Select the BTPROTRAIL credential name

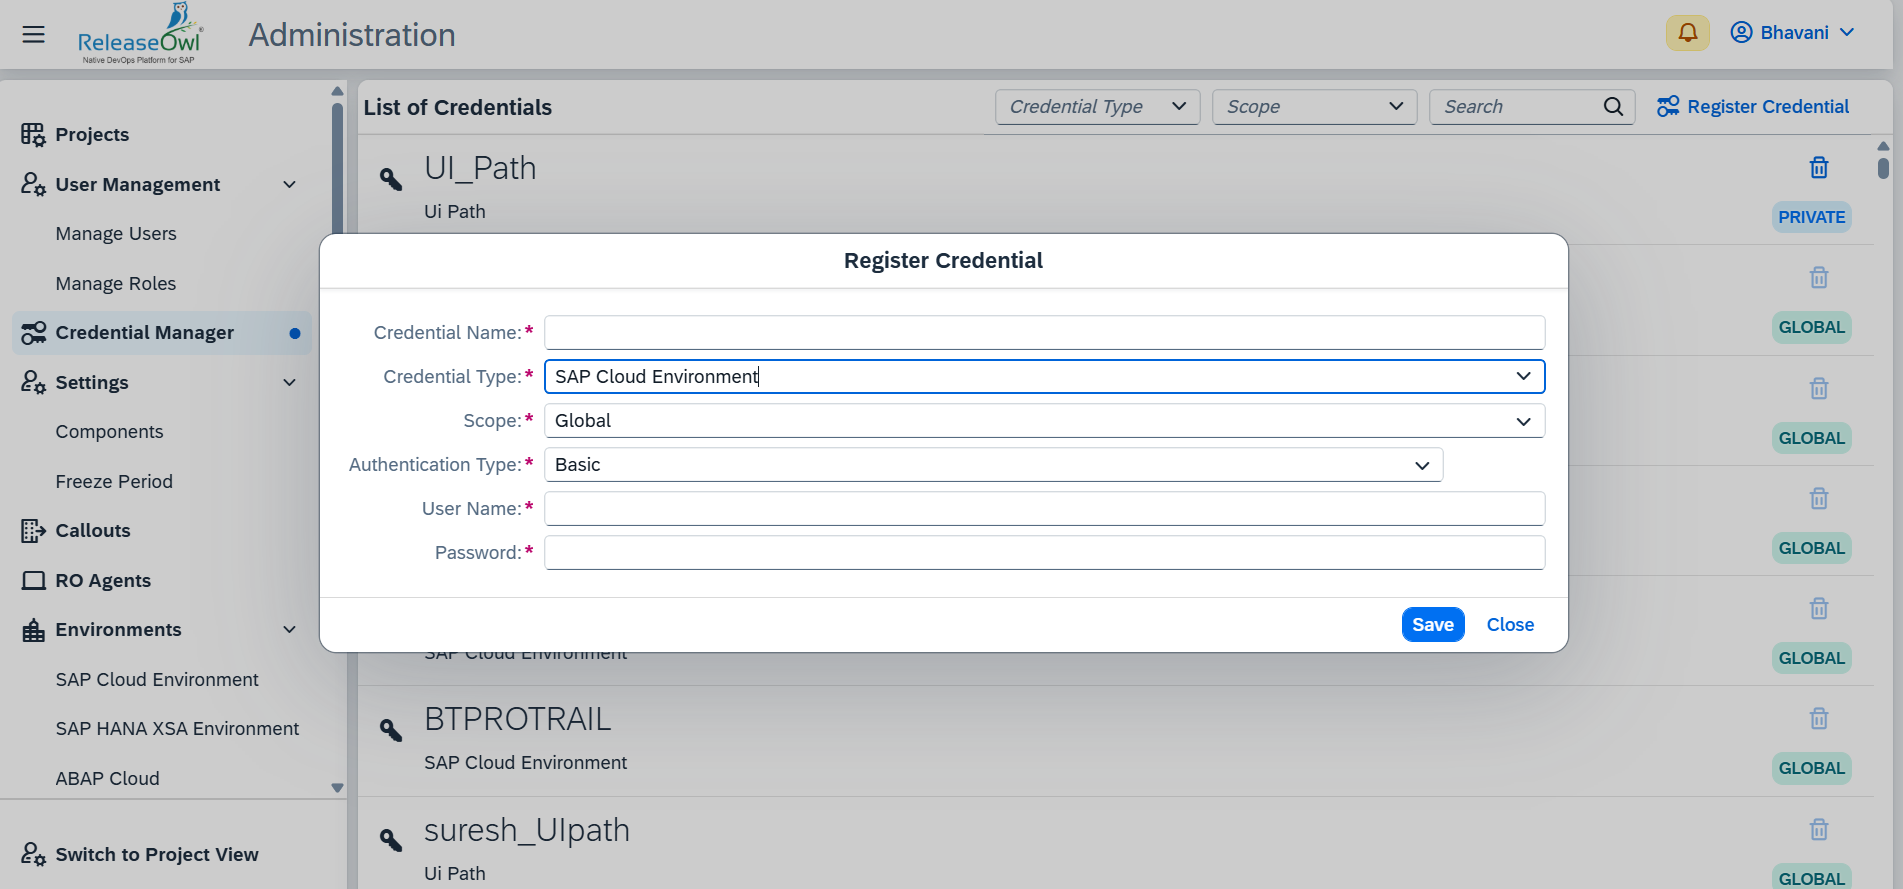pos(517,719)
